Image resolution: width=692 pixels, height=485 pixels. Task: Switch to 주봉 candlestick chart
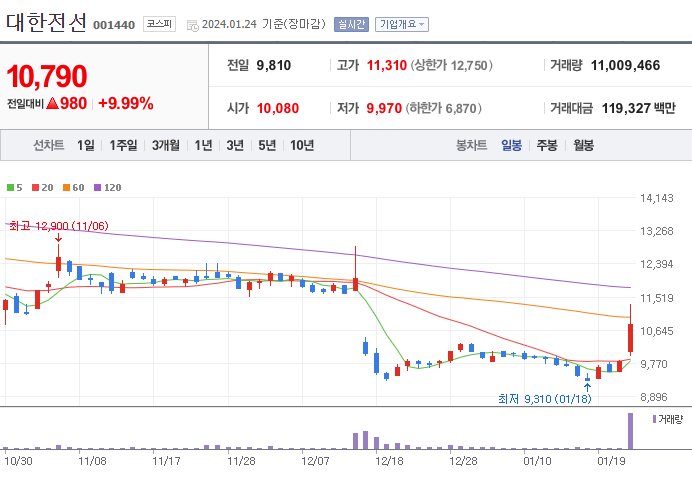(547, 145)
